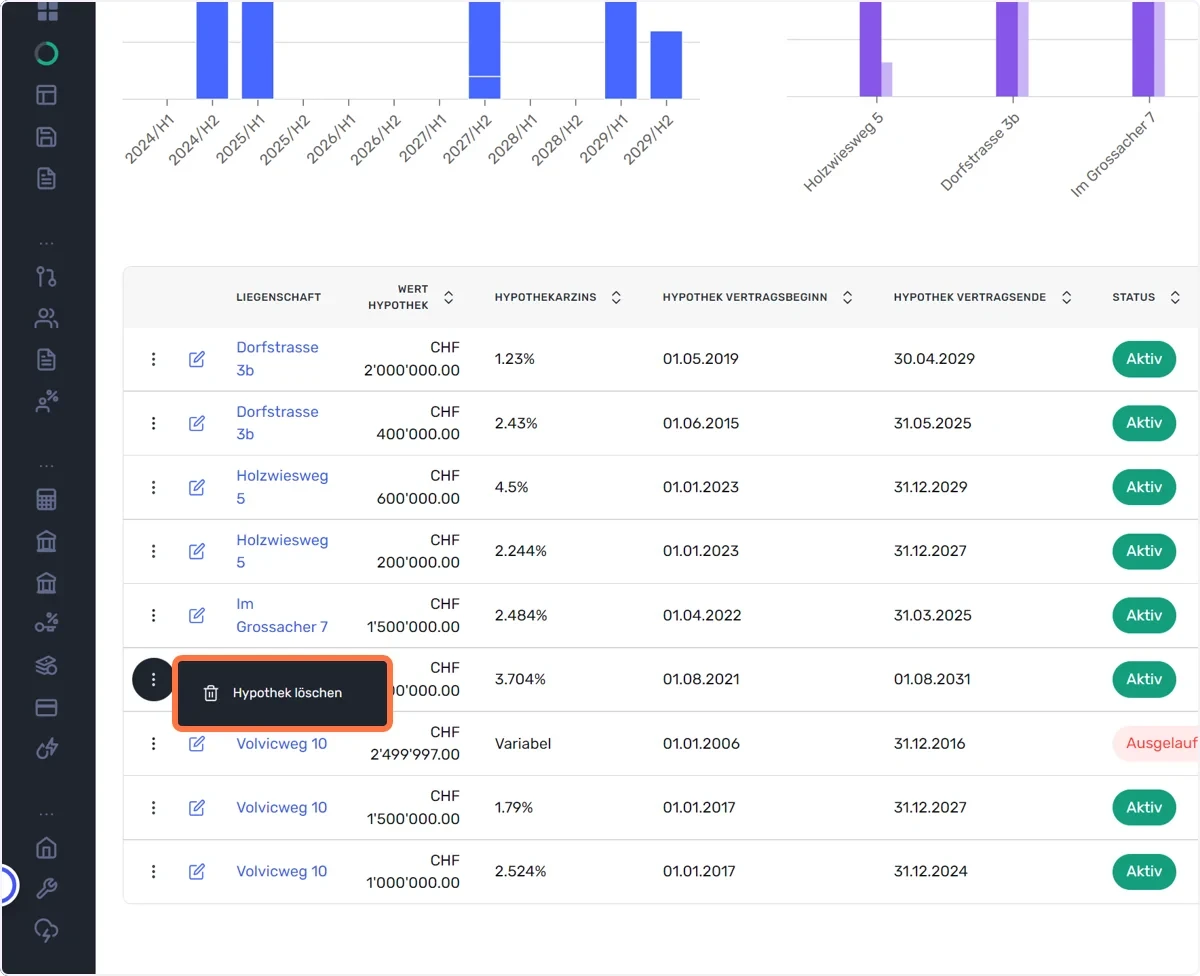
Task: Click the 3.704% interest rate cell
Action: tap(520, 679)
